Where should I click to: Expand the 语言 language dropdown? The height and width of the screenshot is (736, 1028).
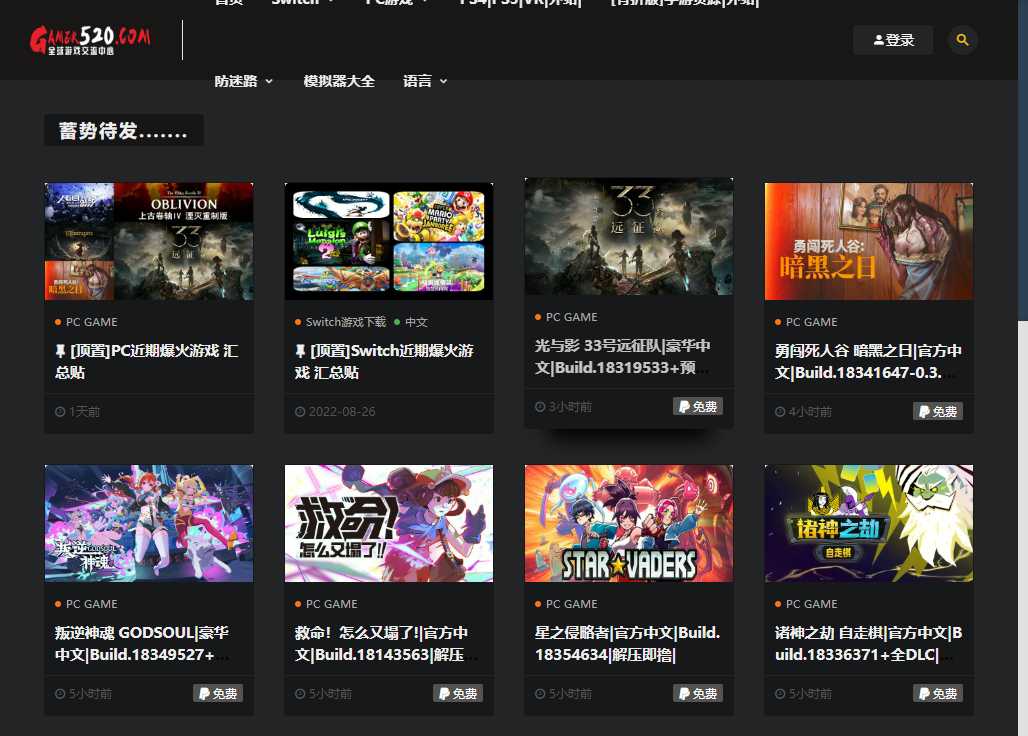425,81
